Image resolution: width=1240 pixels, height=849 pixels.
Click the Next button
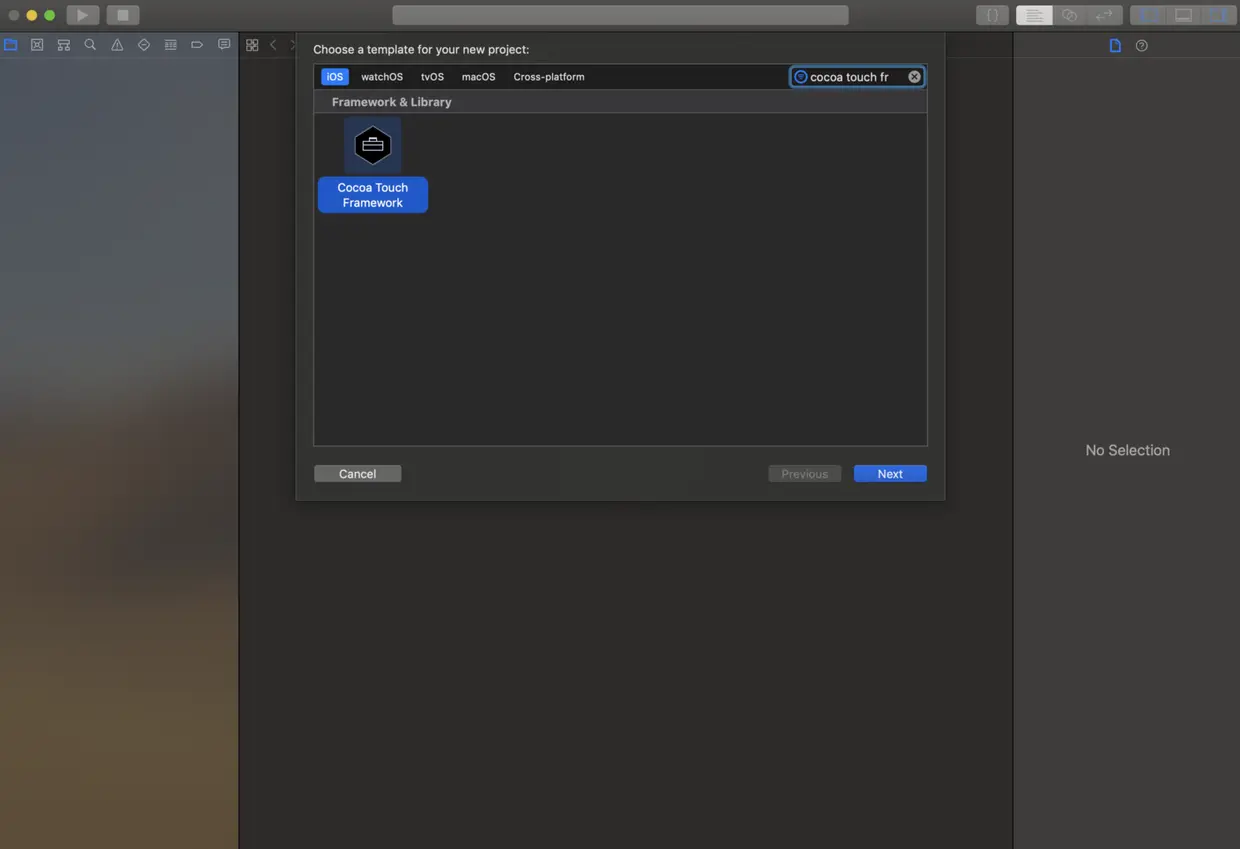click(890, 473)
